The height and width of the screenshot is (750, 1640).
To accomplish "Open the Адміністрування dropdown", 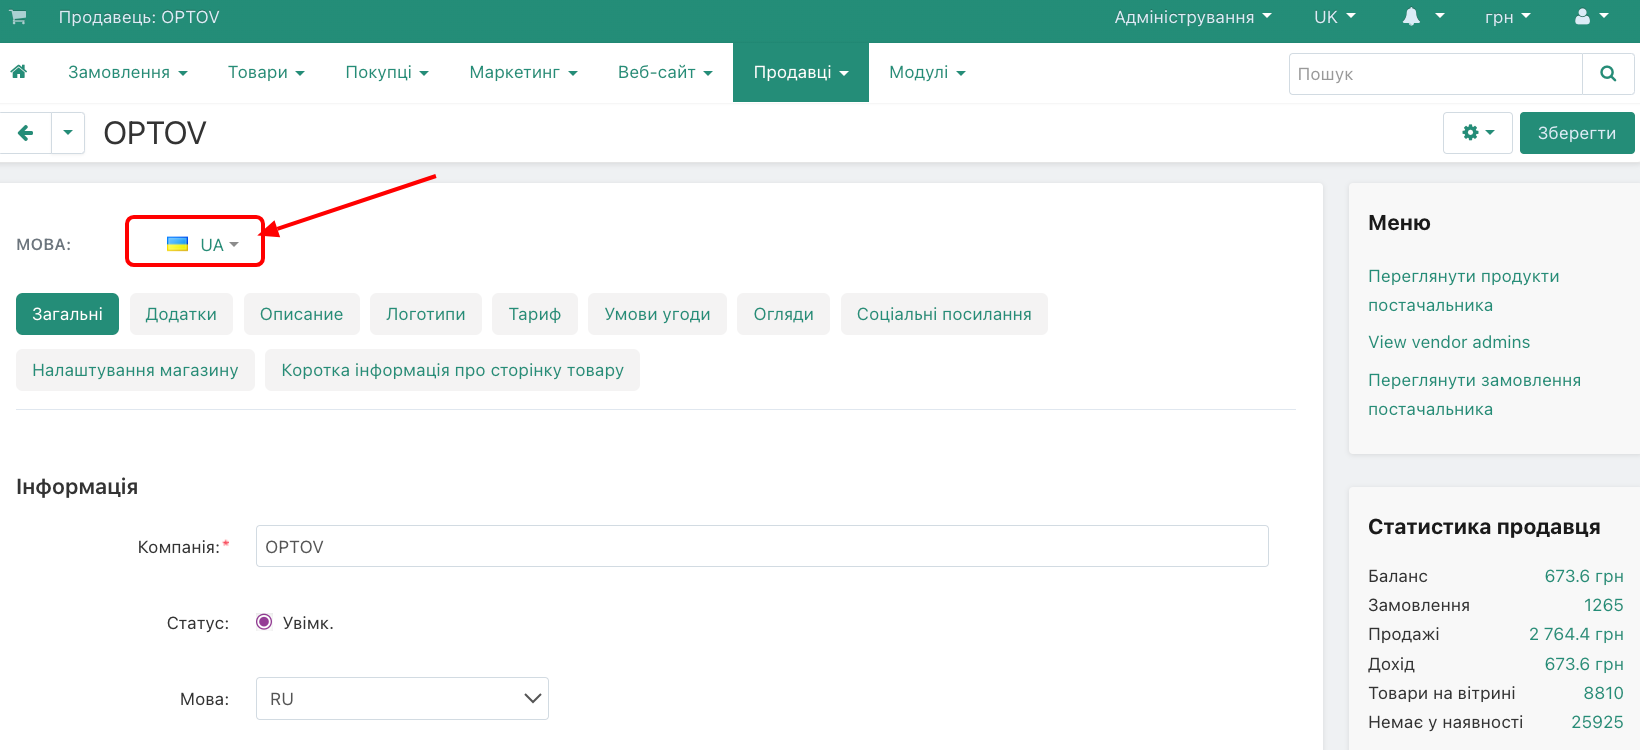I will (x=1192, y=17).
